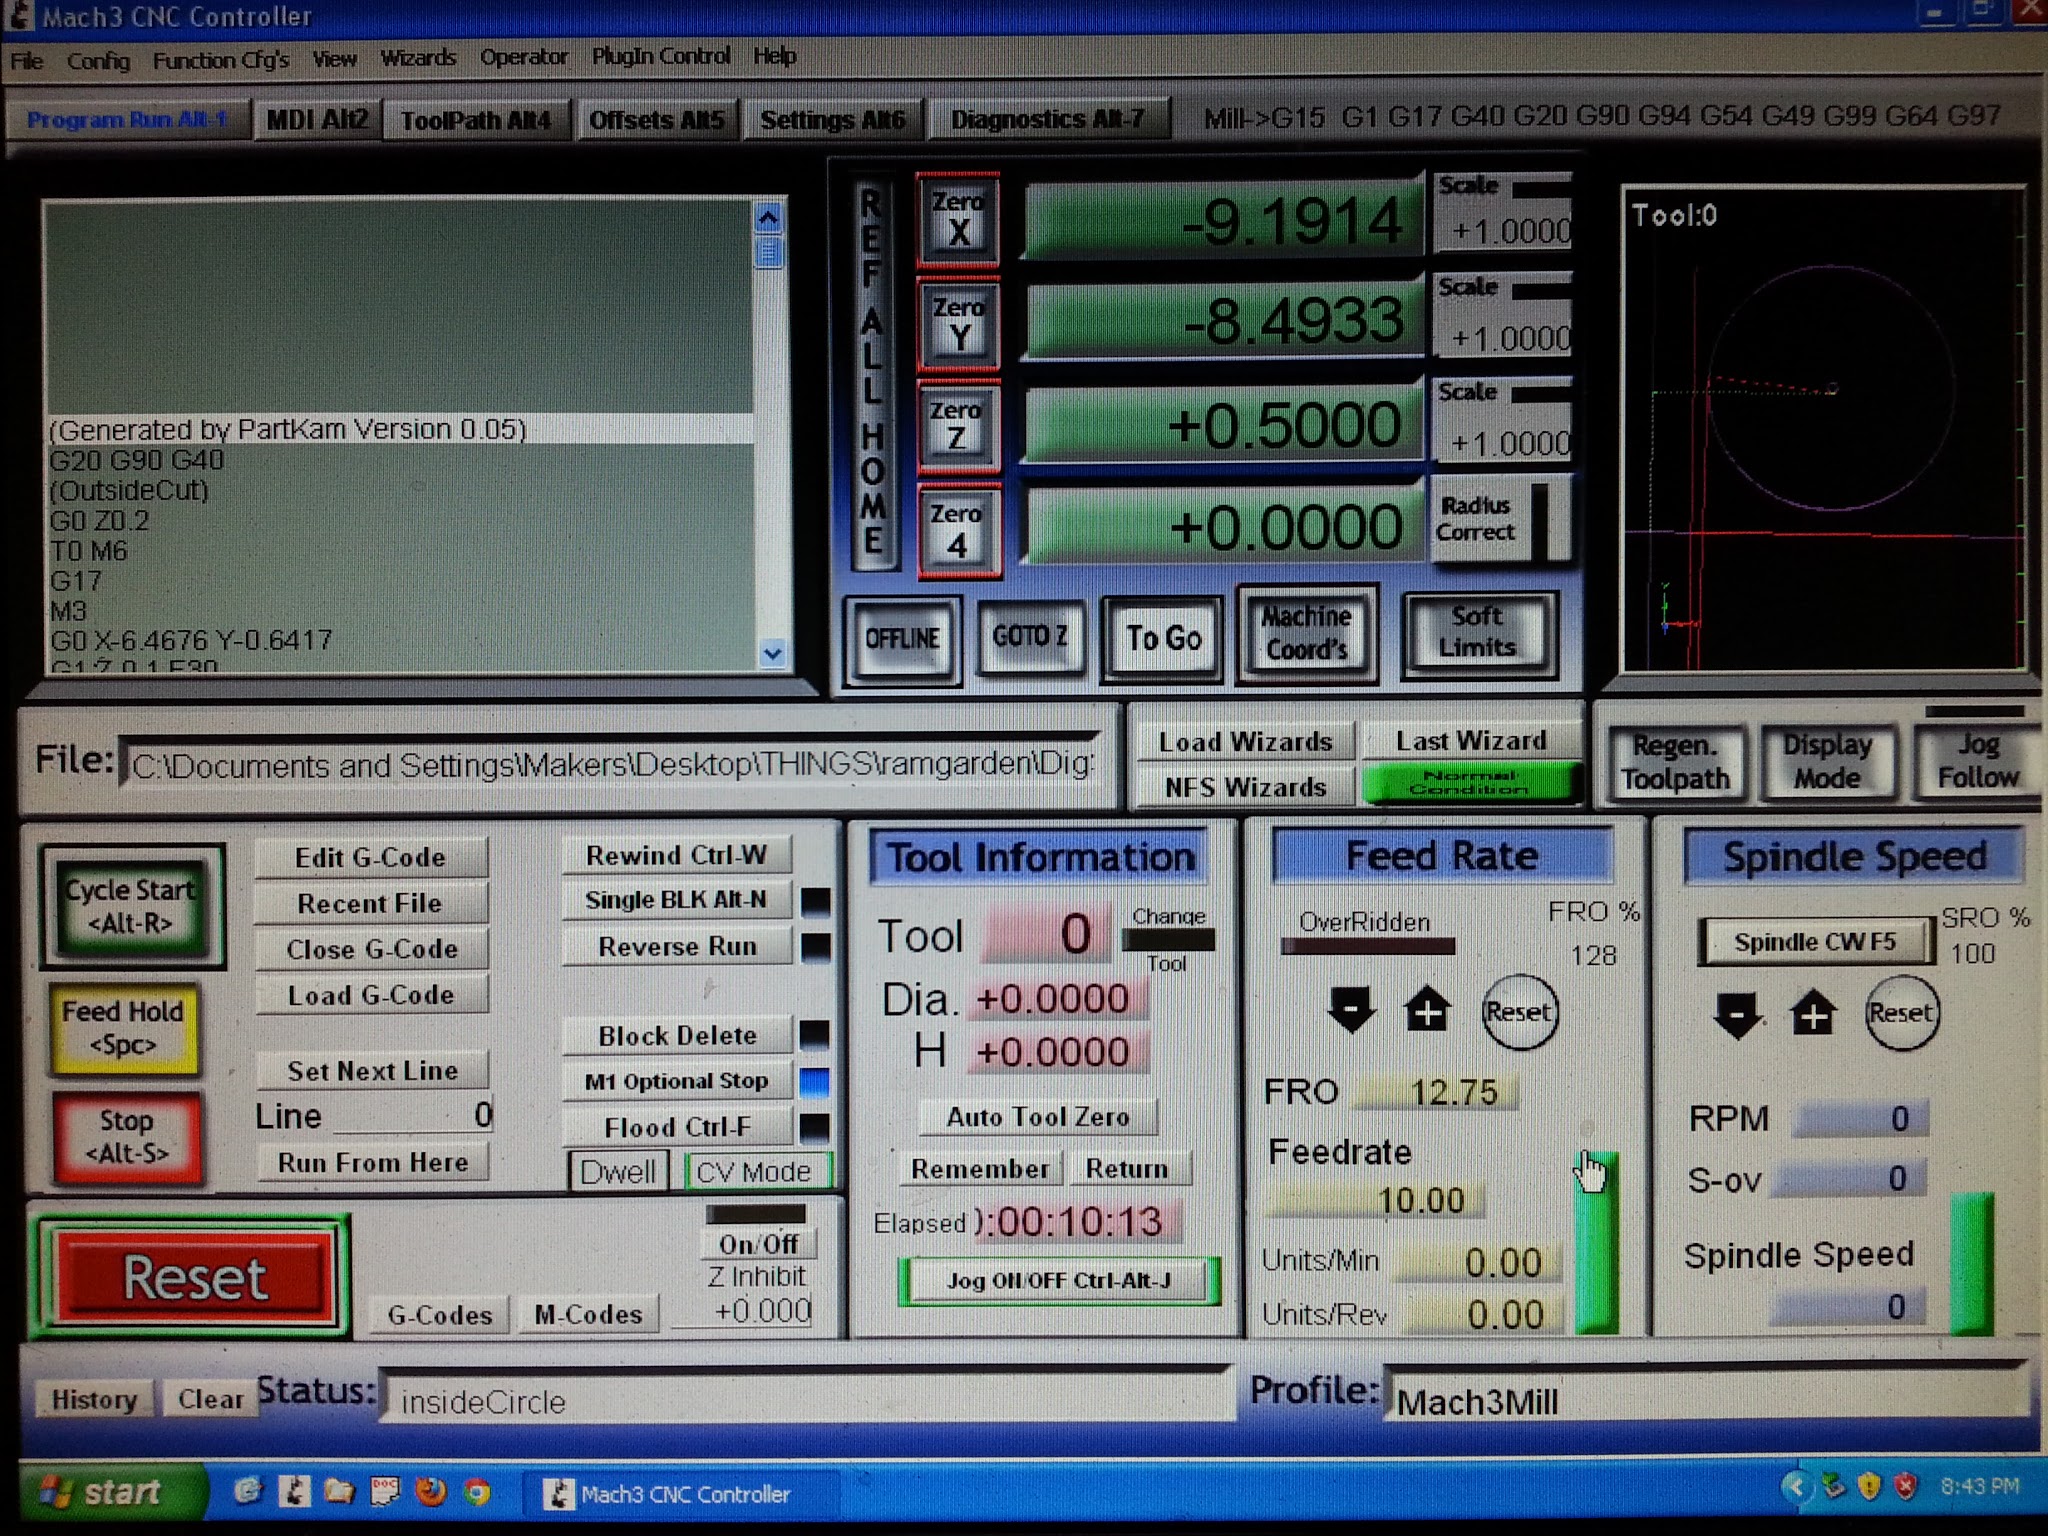Toggle Machine Coord's display
Image resolution: width=2048 pixels, height=1536 pixels.
1306,633
